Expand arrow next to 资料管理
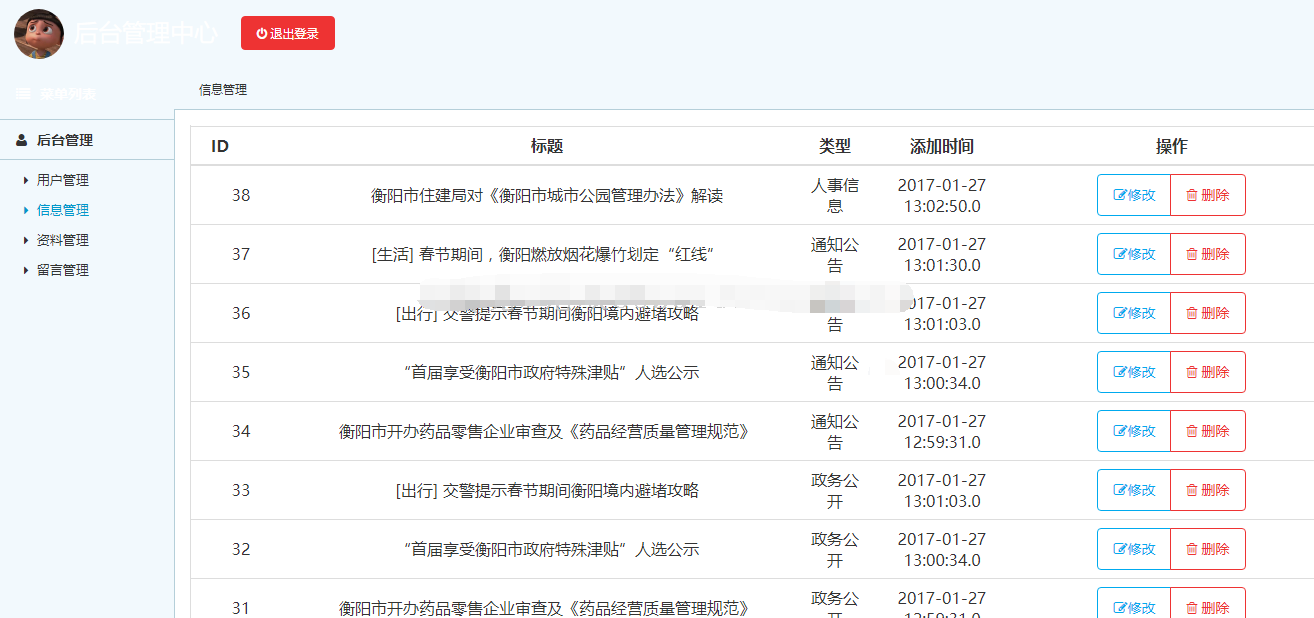Image resolution: width=1314 pixels, height=618 pixels. tap(26, 240)
